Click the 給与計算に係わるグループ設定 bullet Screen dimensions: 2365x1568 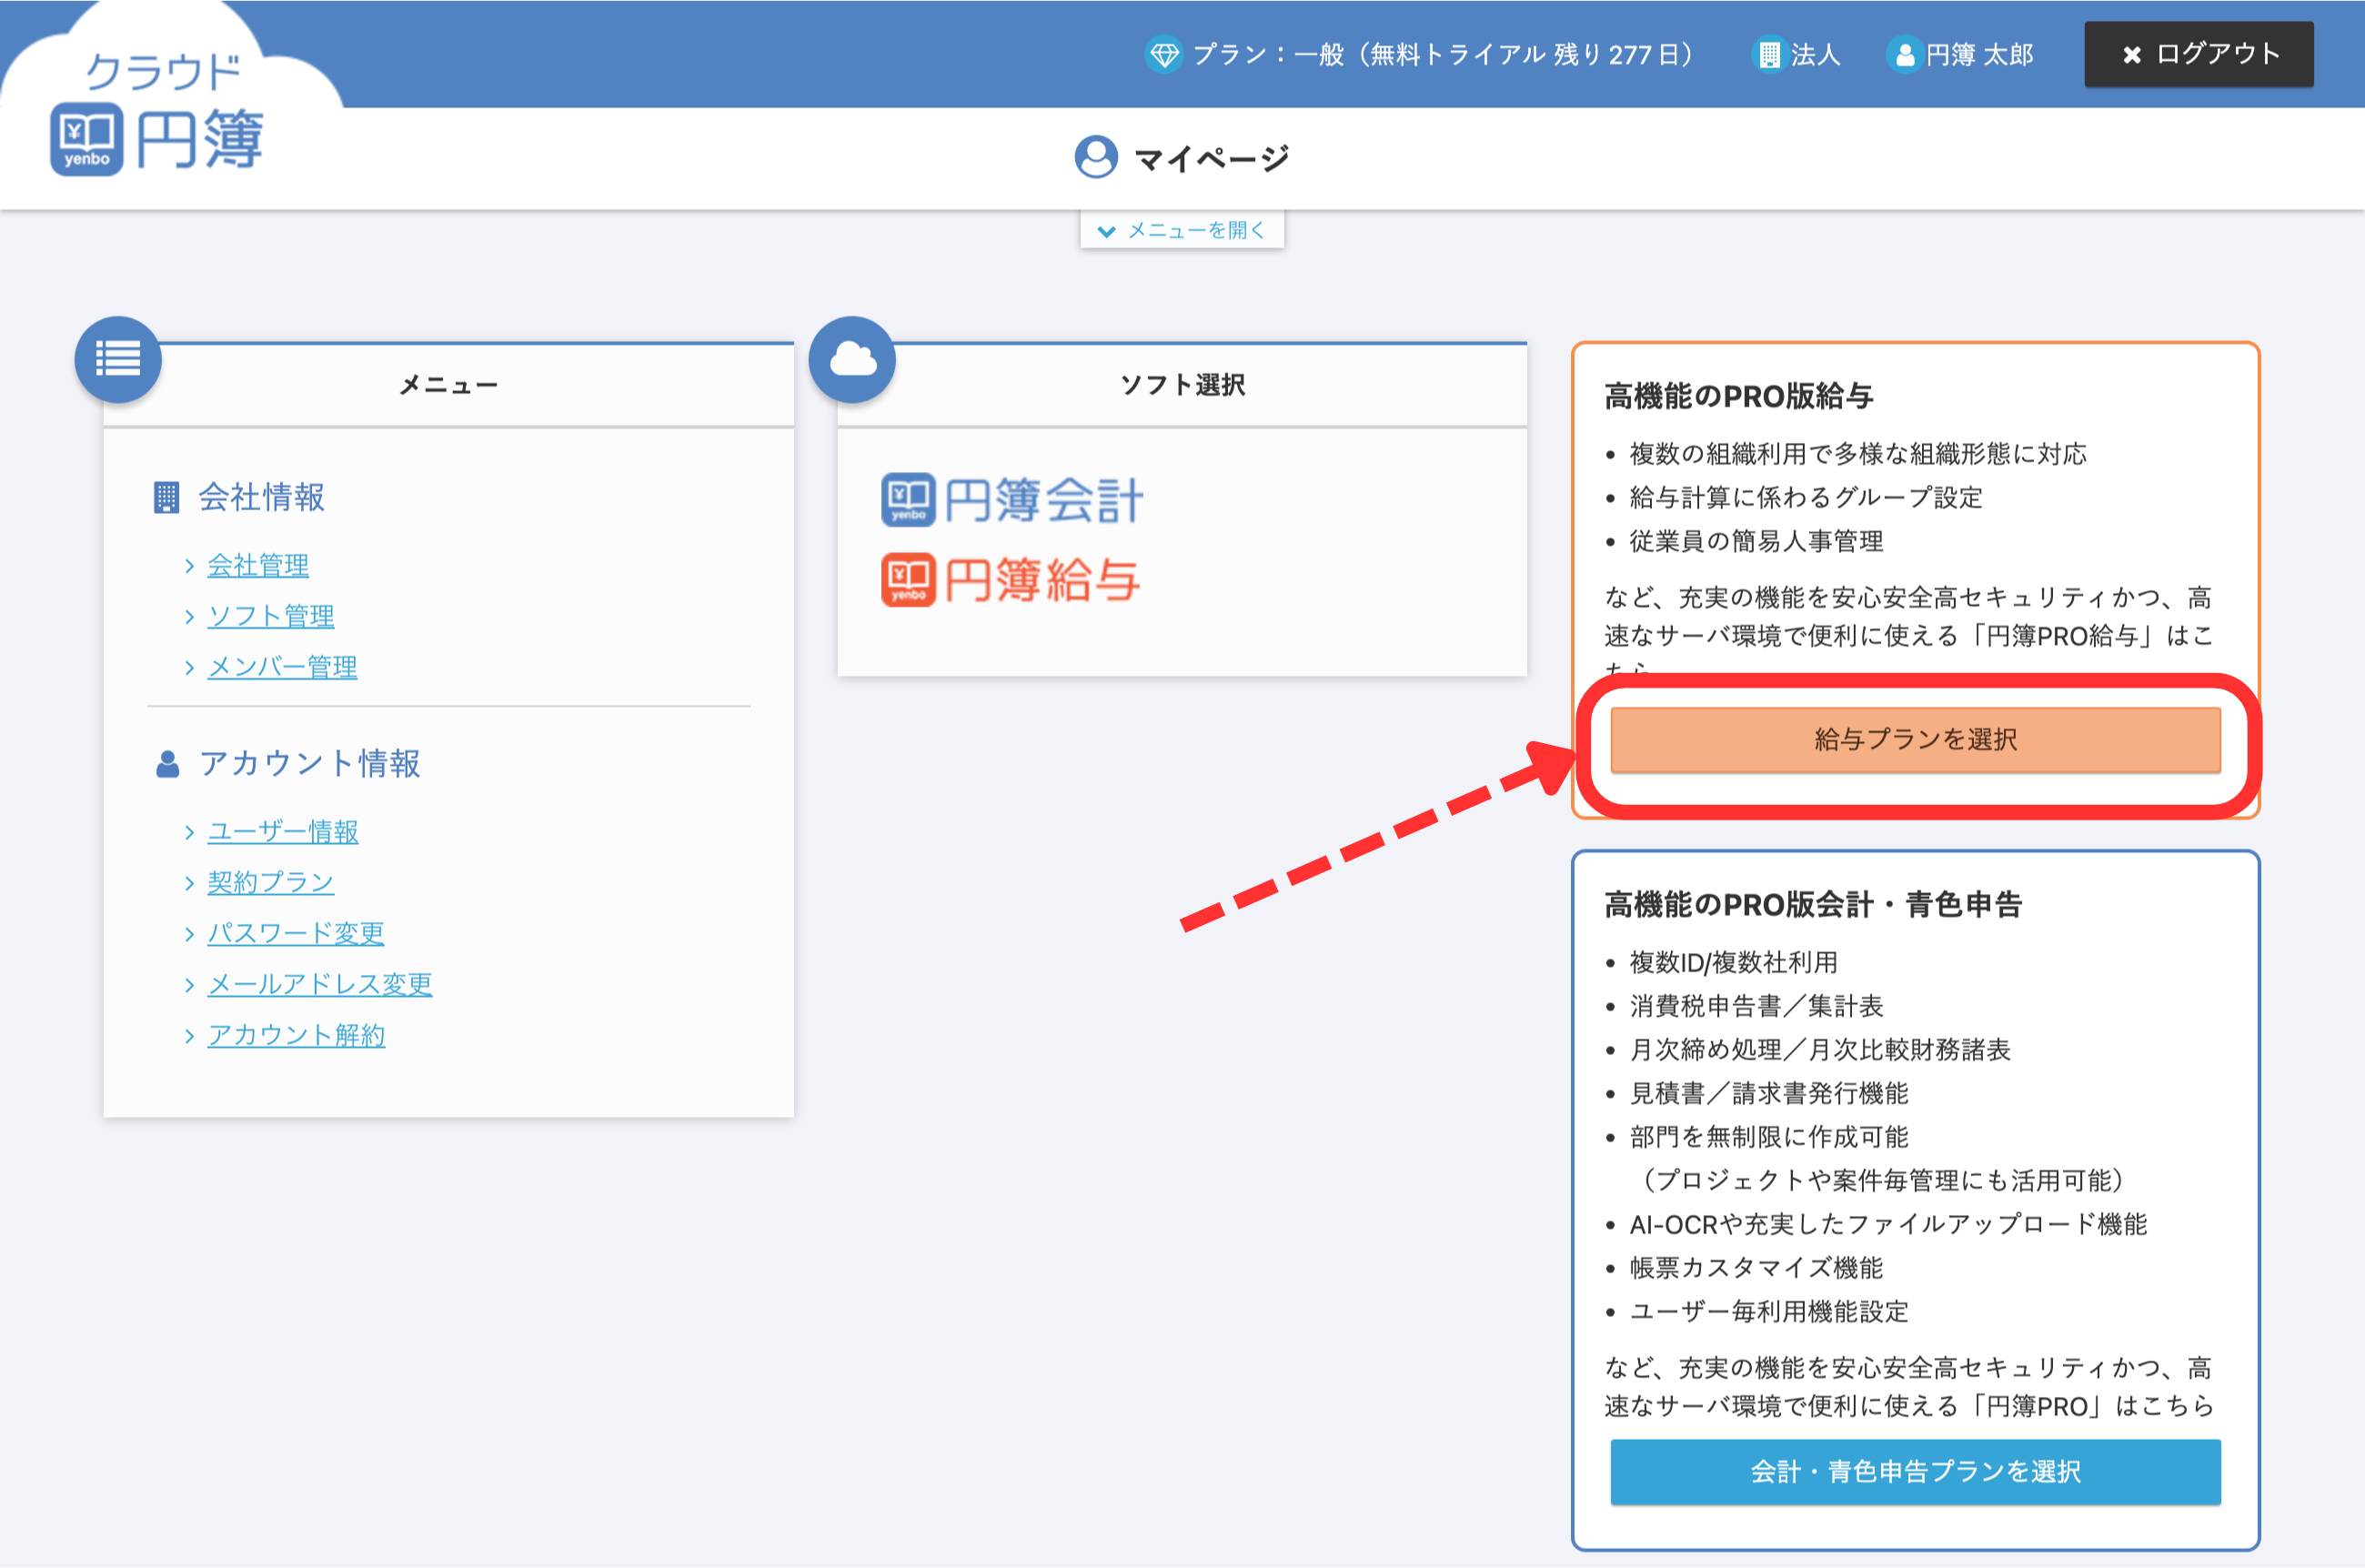(1806, 498)
